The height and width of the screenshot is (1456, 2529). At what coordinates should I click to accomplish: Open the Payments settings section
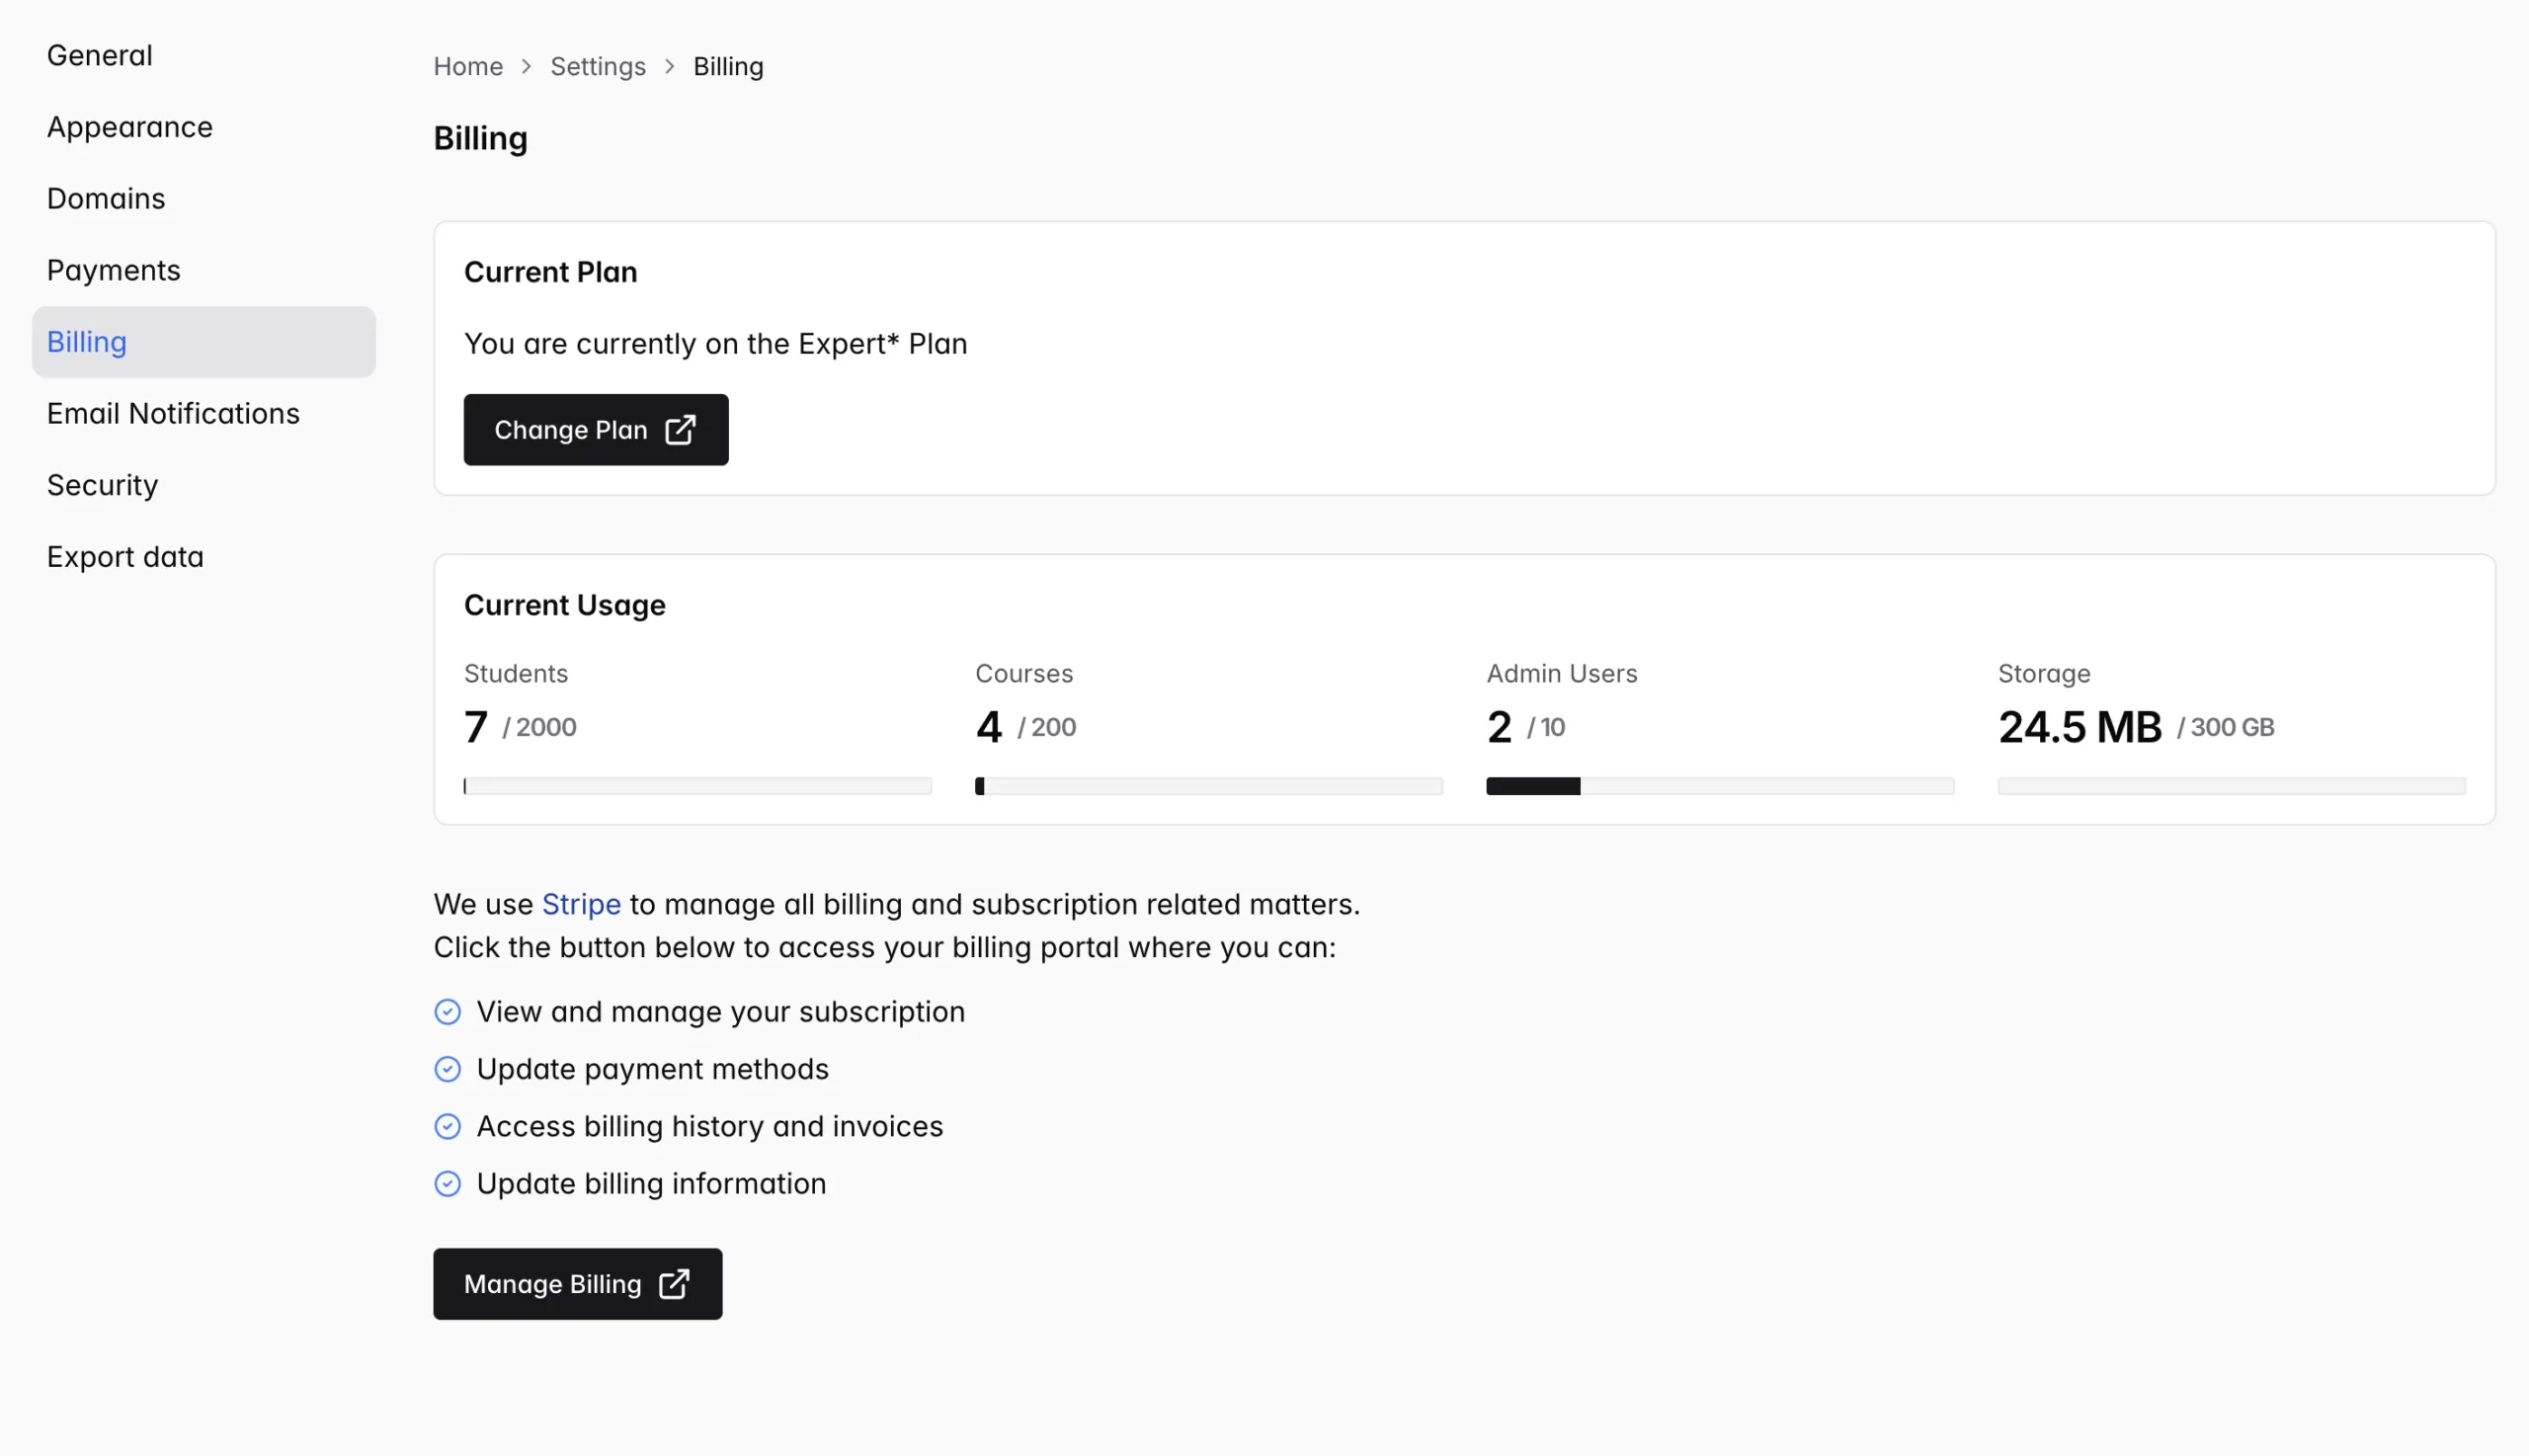pyautogui.click(x=204, y=270)
